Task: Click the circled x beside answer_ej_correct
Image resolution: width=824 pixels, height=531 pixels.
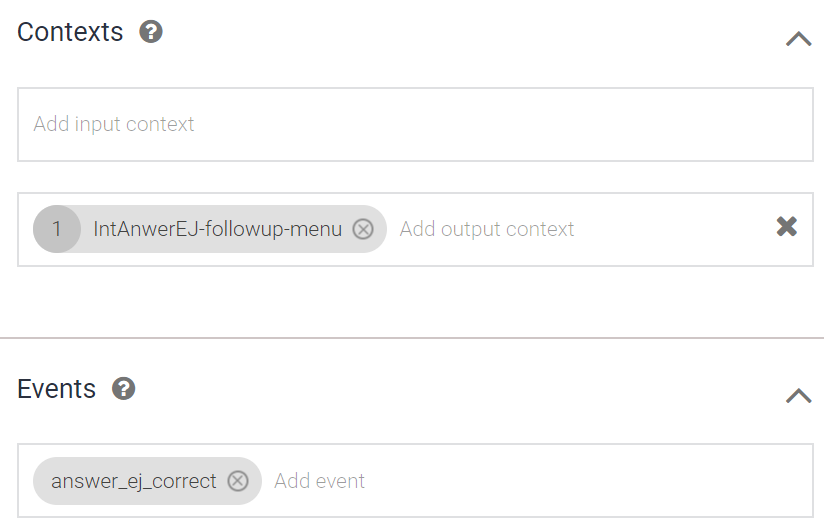Action: [x=237, y=481]
